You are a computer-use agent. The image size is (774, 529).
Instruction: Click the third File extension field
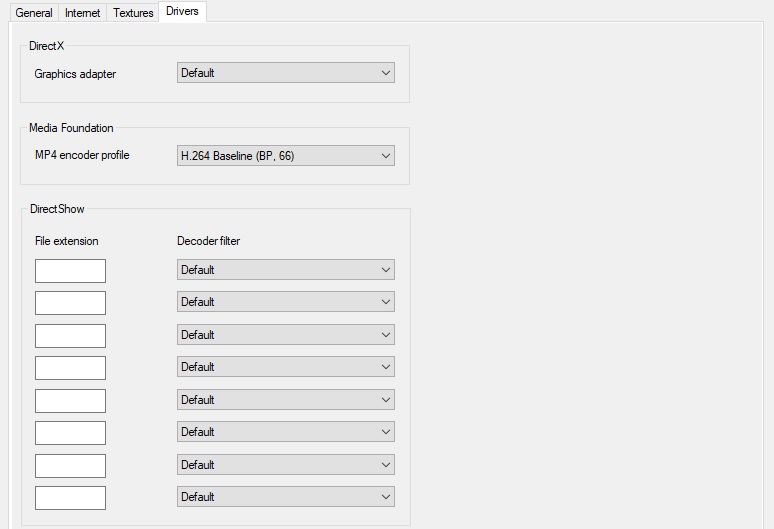point(70,336)
